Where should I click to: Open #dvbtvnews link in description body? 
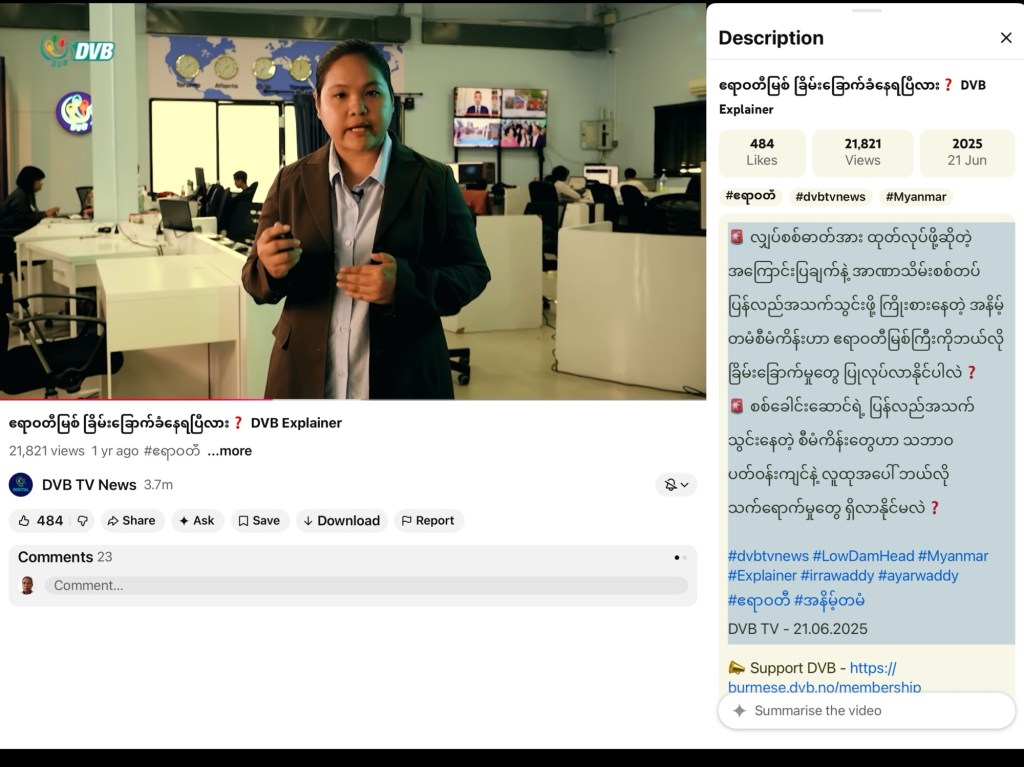click(768, 556)
